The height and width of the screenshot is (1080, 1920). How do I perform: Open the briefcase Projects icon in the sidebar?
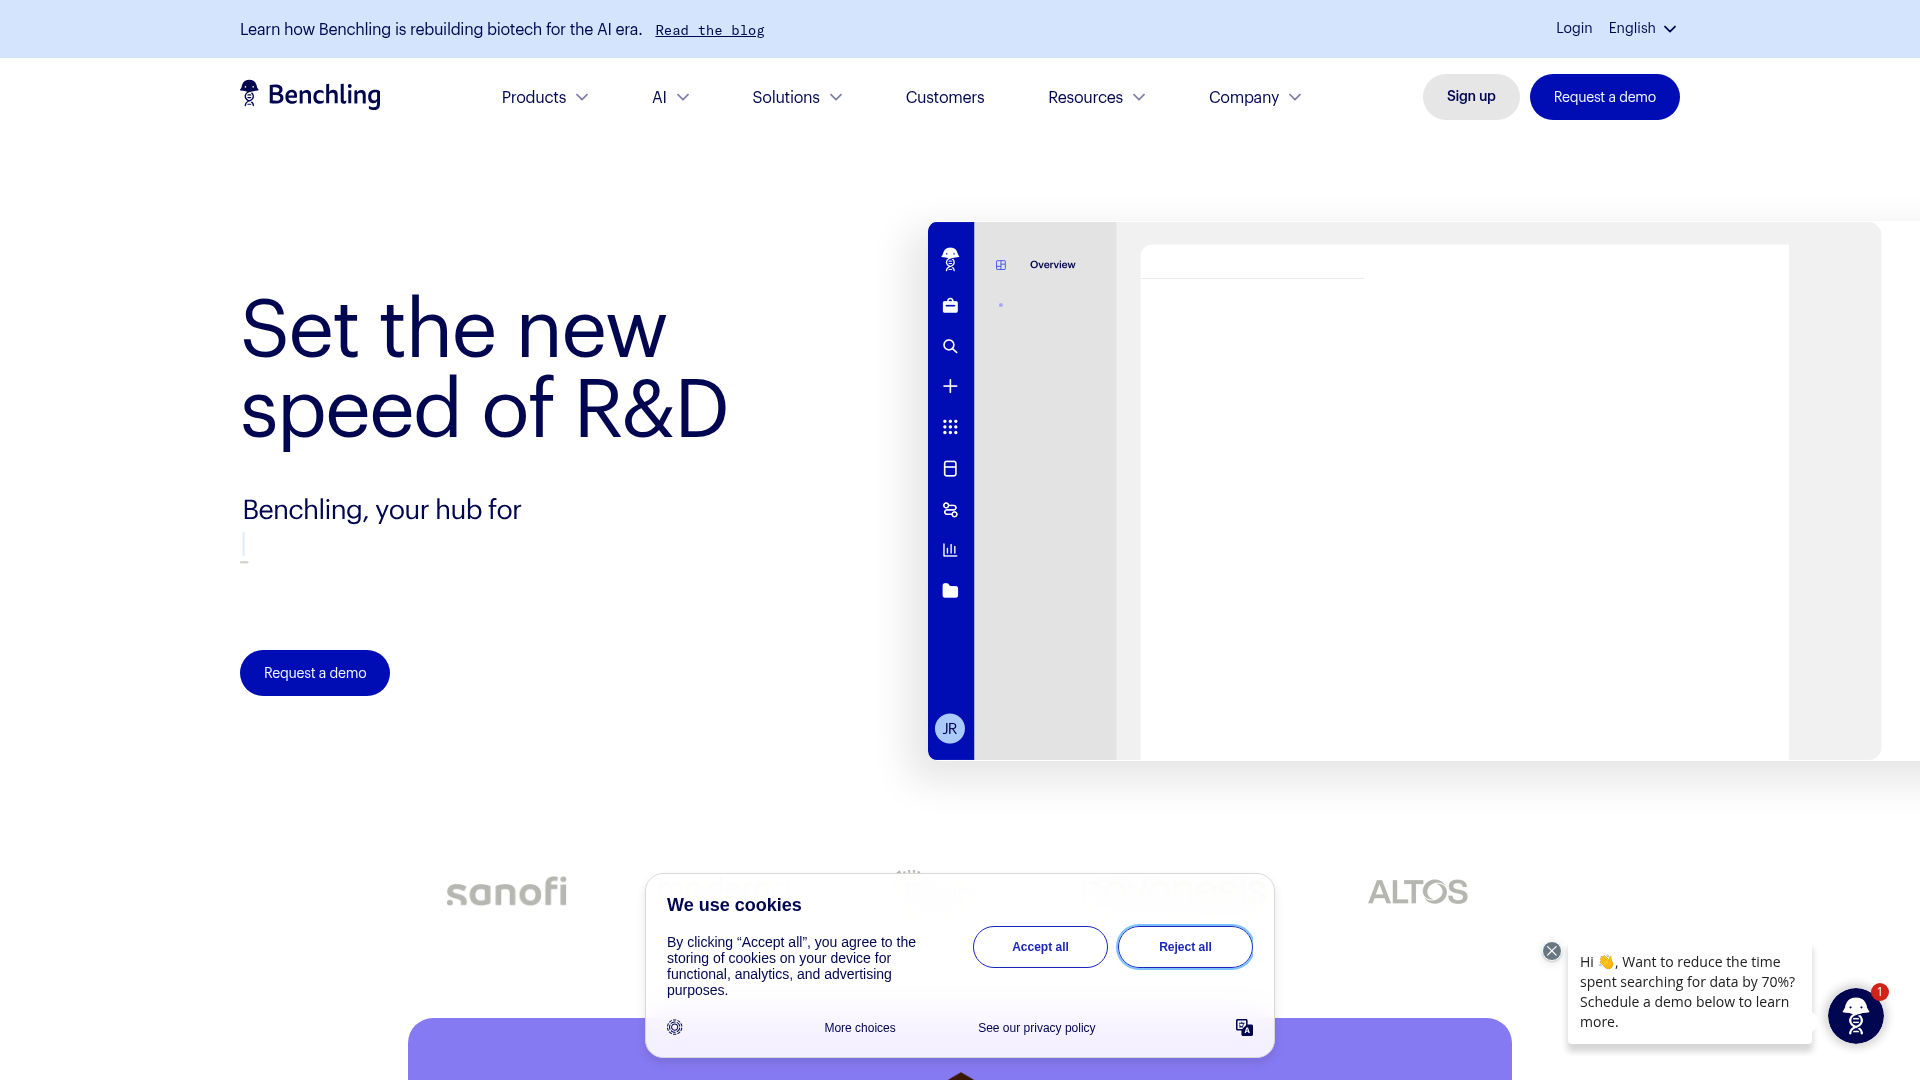(950, 306)
